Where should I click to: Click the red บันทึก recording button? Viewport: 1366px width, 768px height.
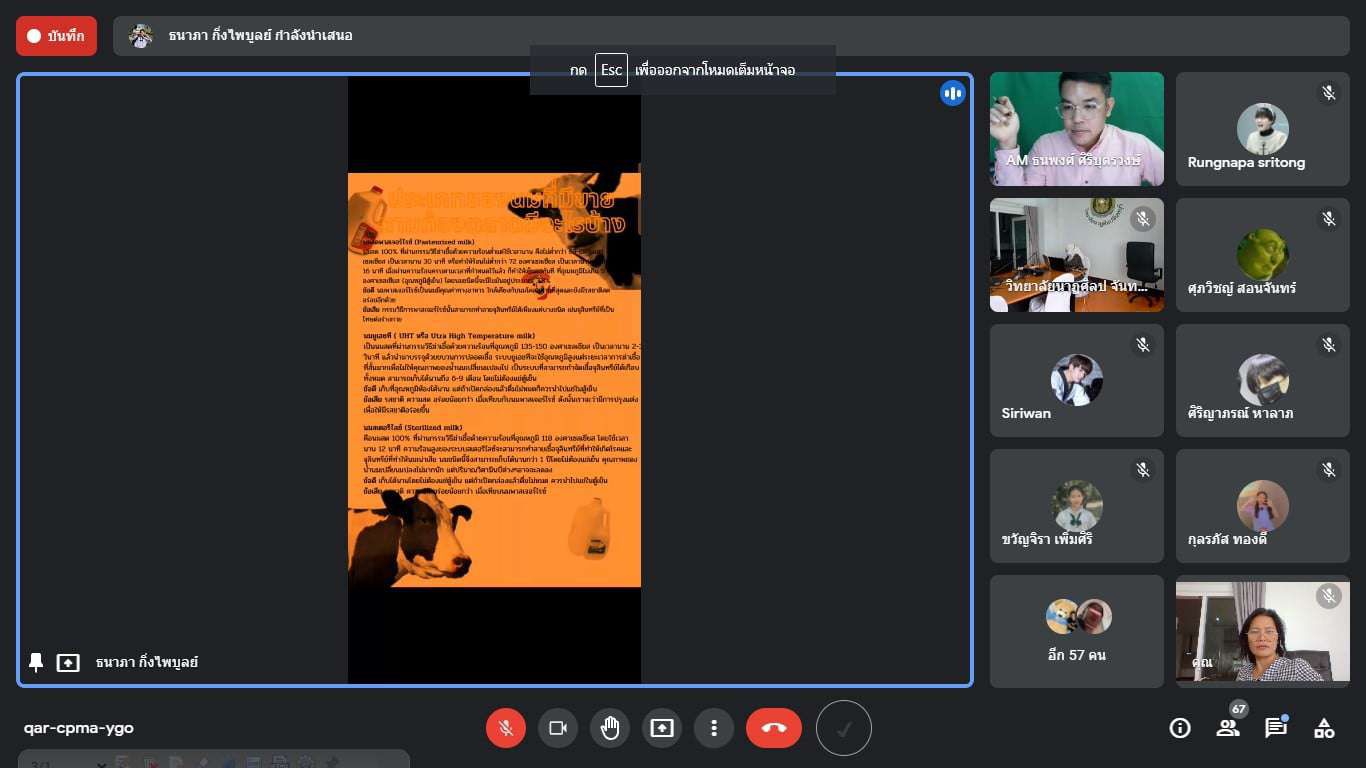click(x=56, y=36)
